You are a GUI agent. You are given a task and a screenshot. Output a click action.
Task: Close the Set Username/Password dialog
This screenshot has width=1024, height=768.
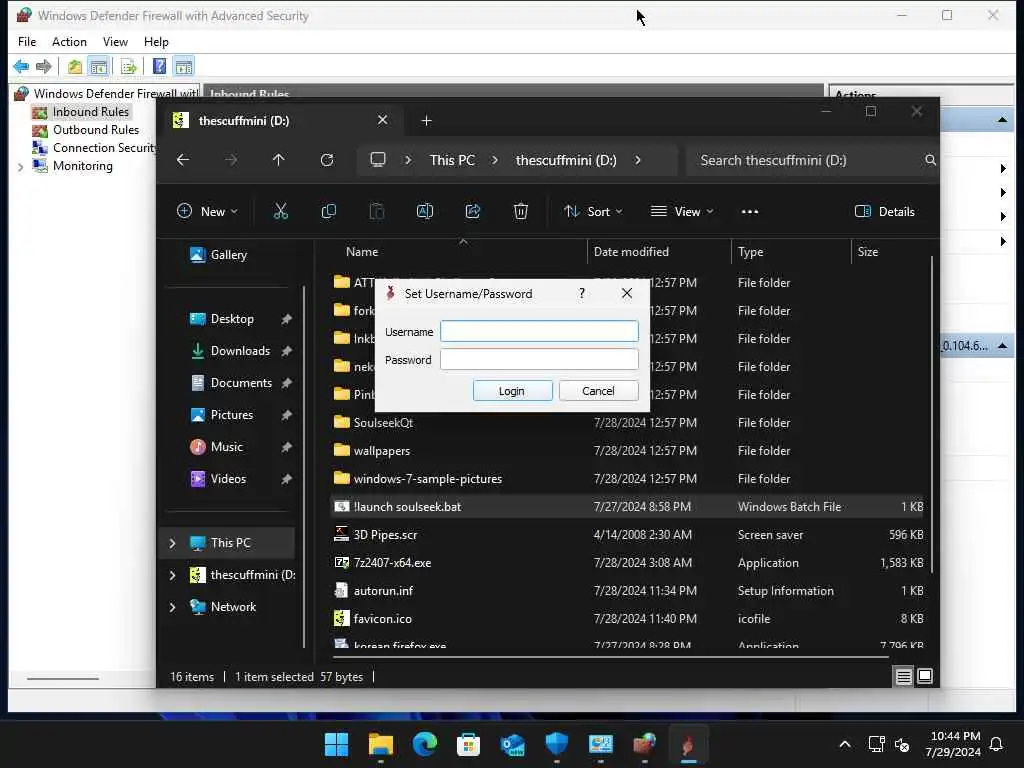tap(627, 293)
